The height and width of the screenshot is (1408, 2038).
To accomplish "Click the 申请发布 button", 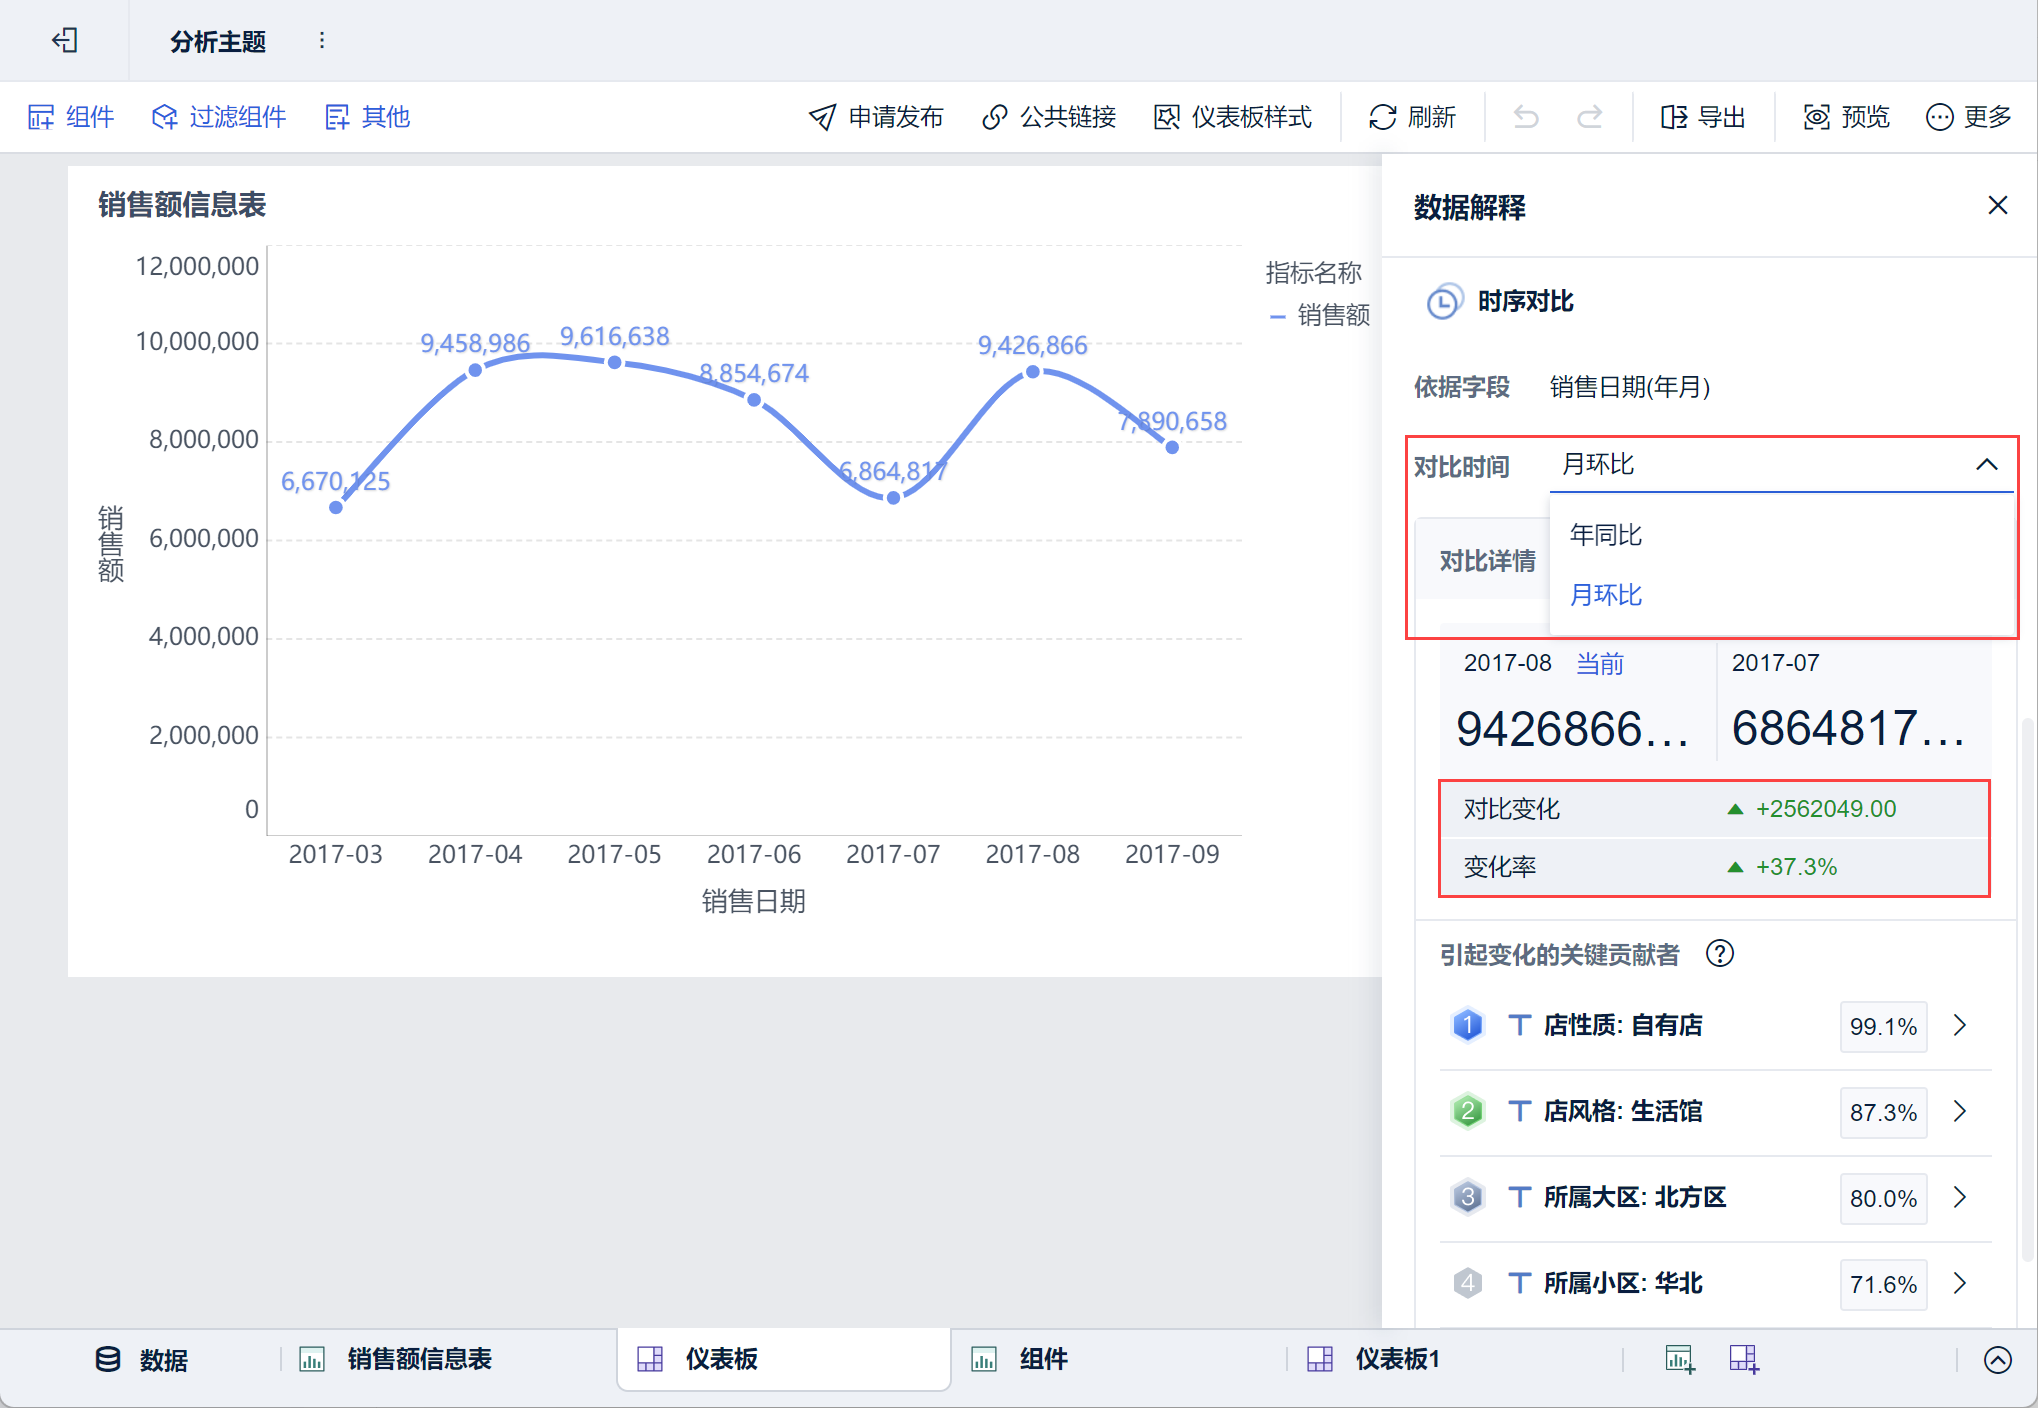I will click(876, 117).
